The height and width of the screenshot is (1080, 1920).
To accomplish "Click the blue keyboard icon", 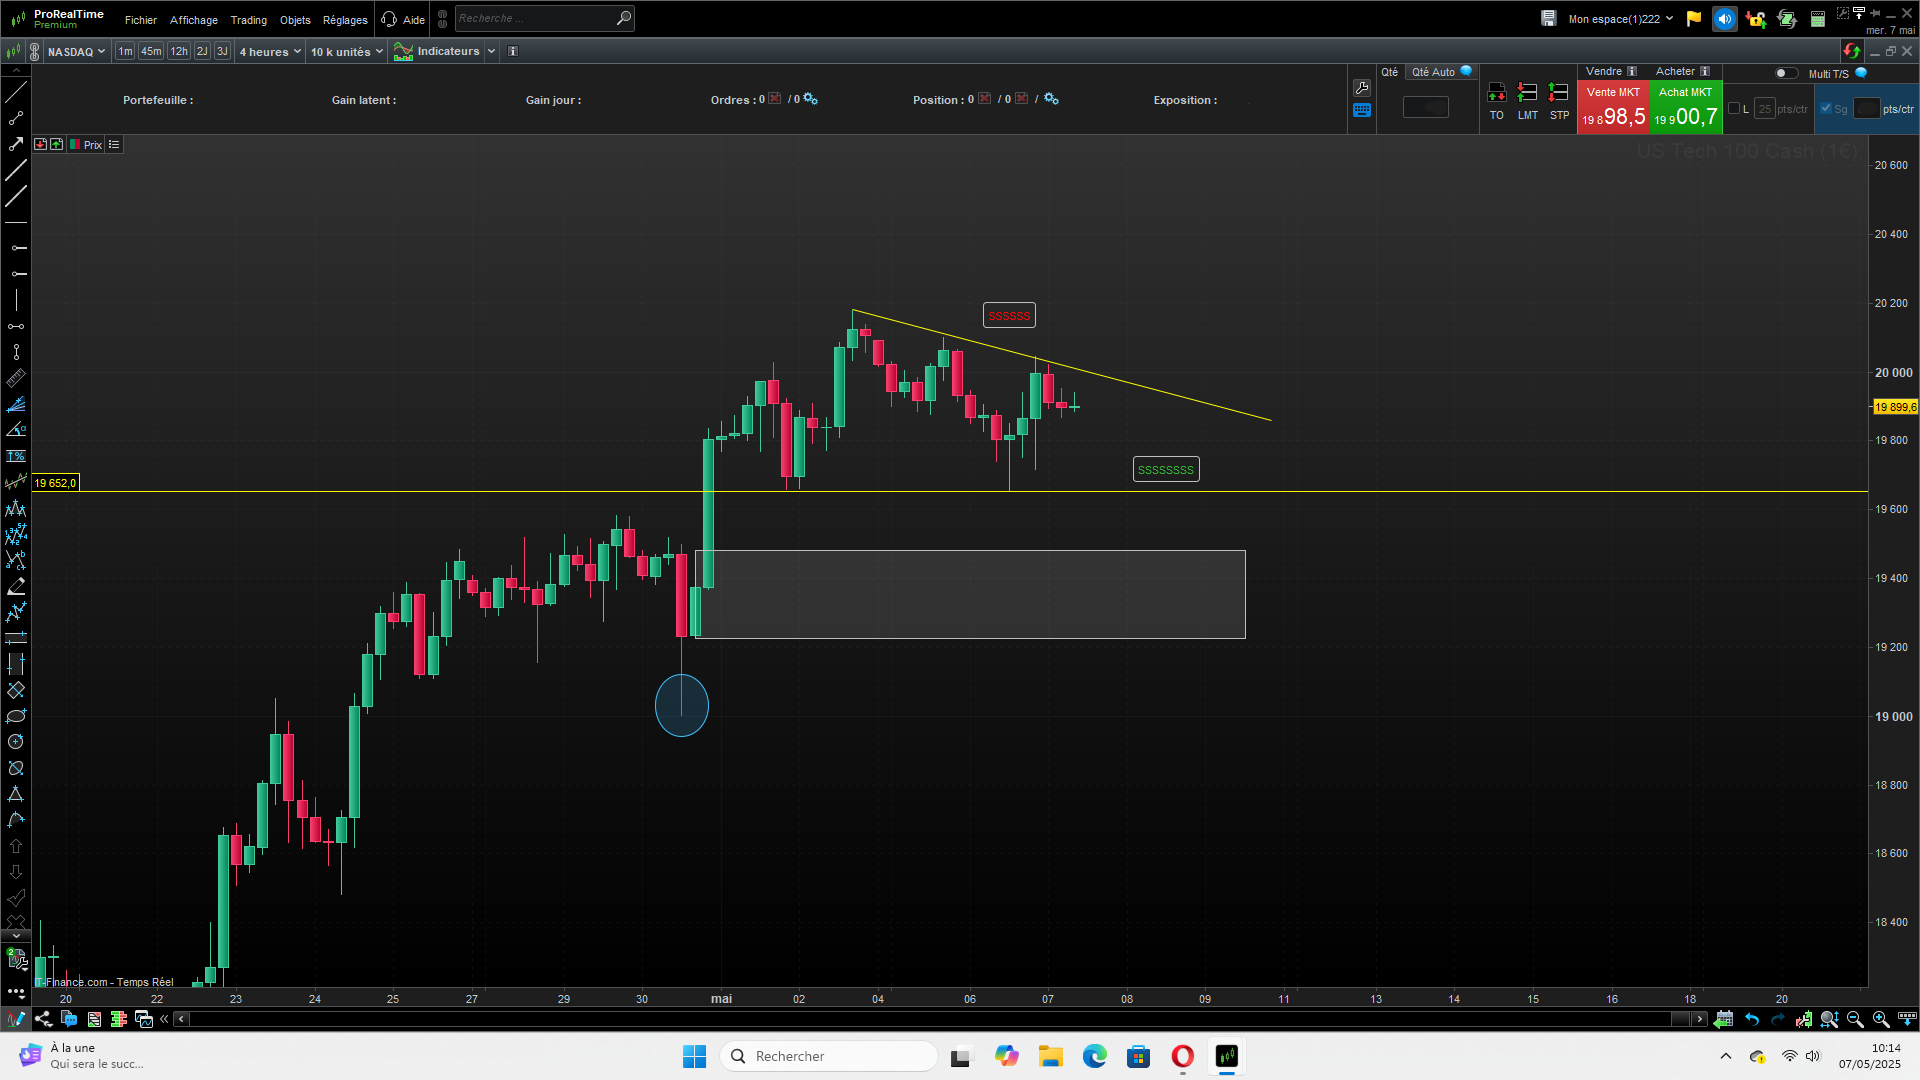I will click(1361, 111).
